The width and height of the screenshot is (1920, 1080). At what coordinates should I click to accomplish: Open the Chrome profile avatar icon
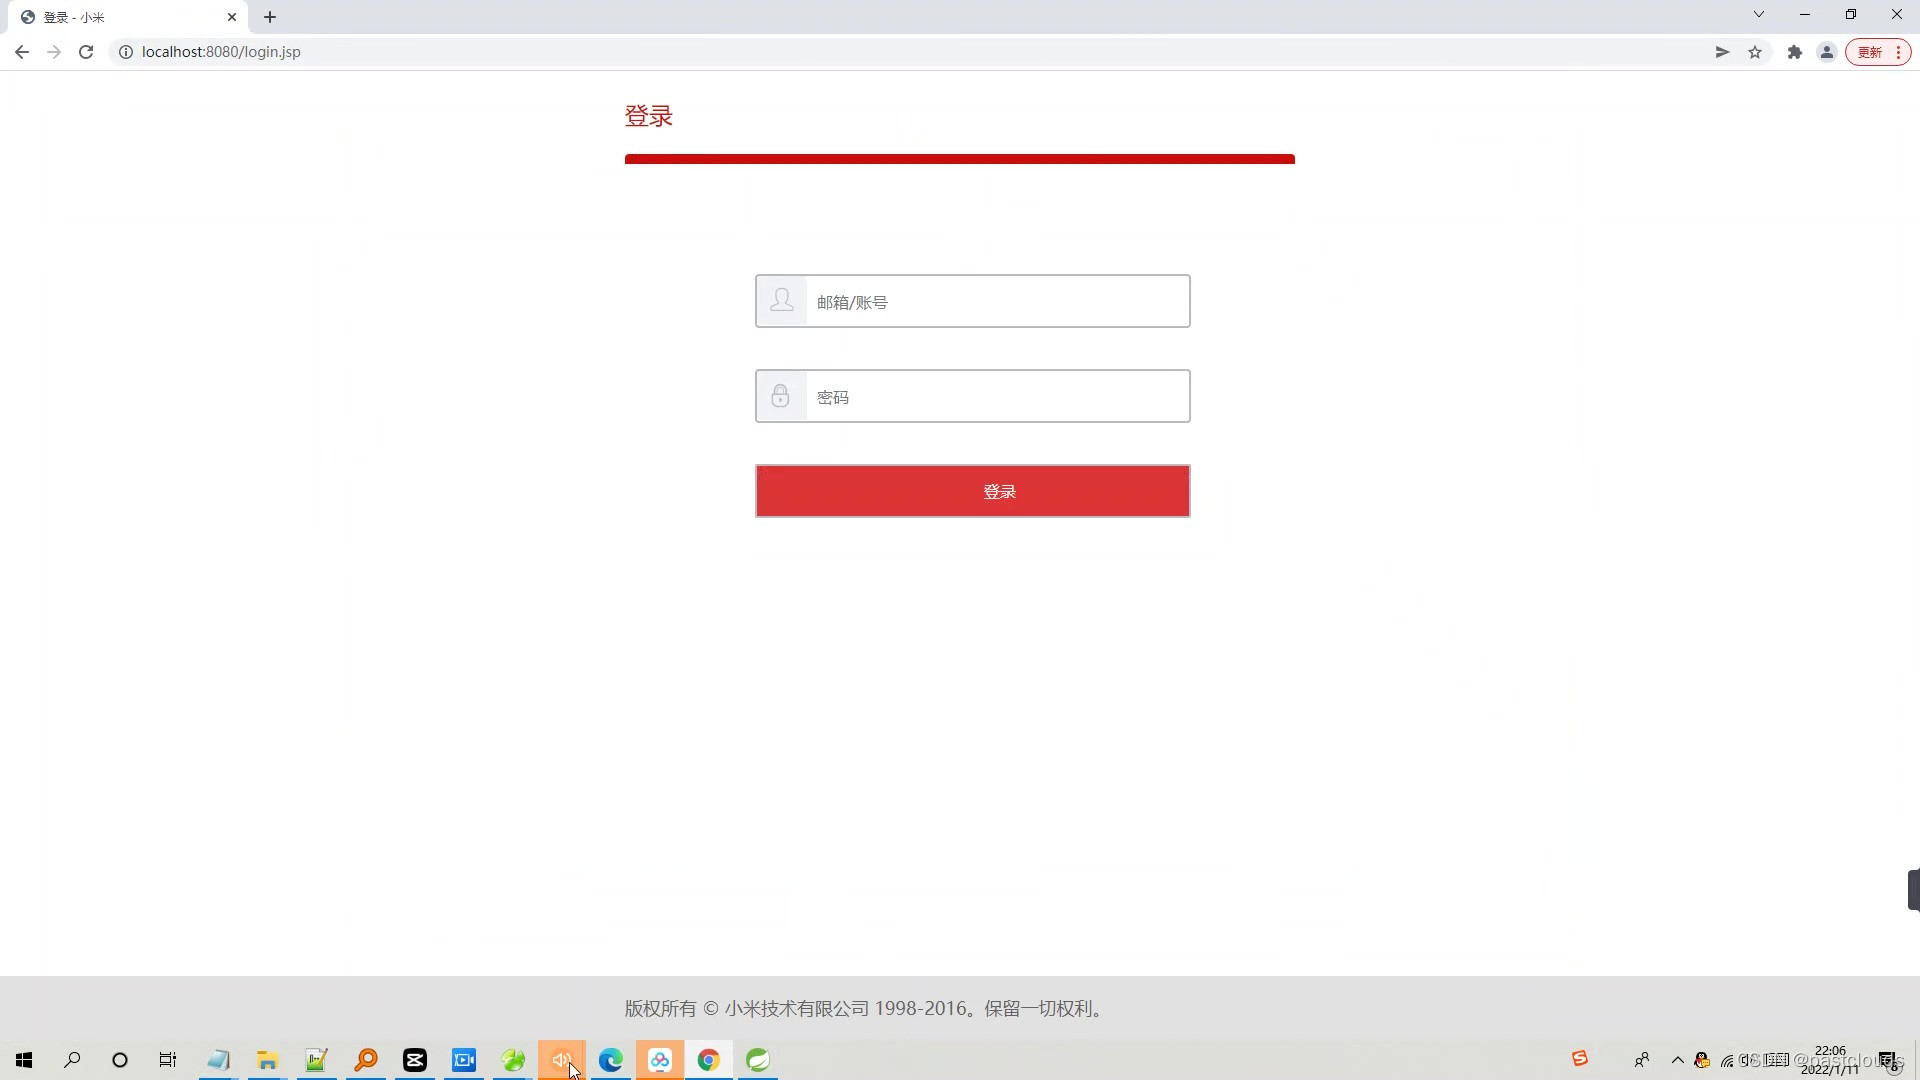click(1827, 52)
